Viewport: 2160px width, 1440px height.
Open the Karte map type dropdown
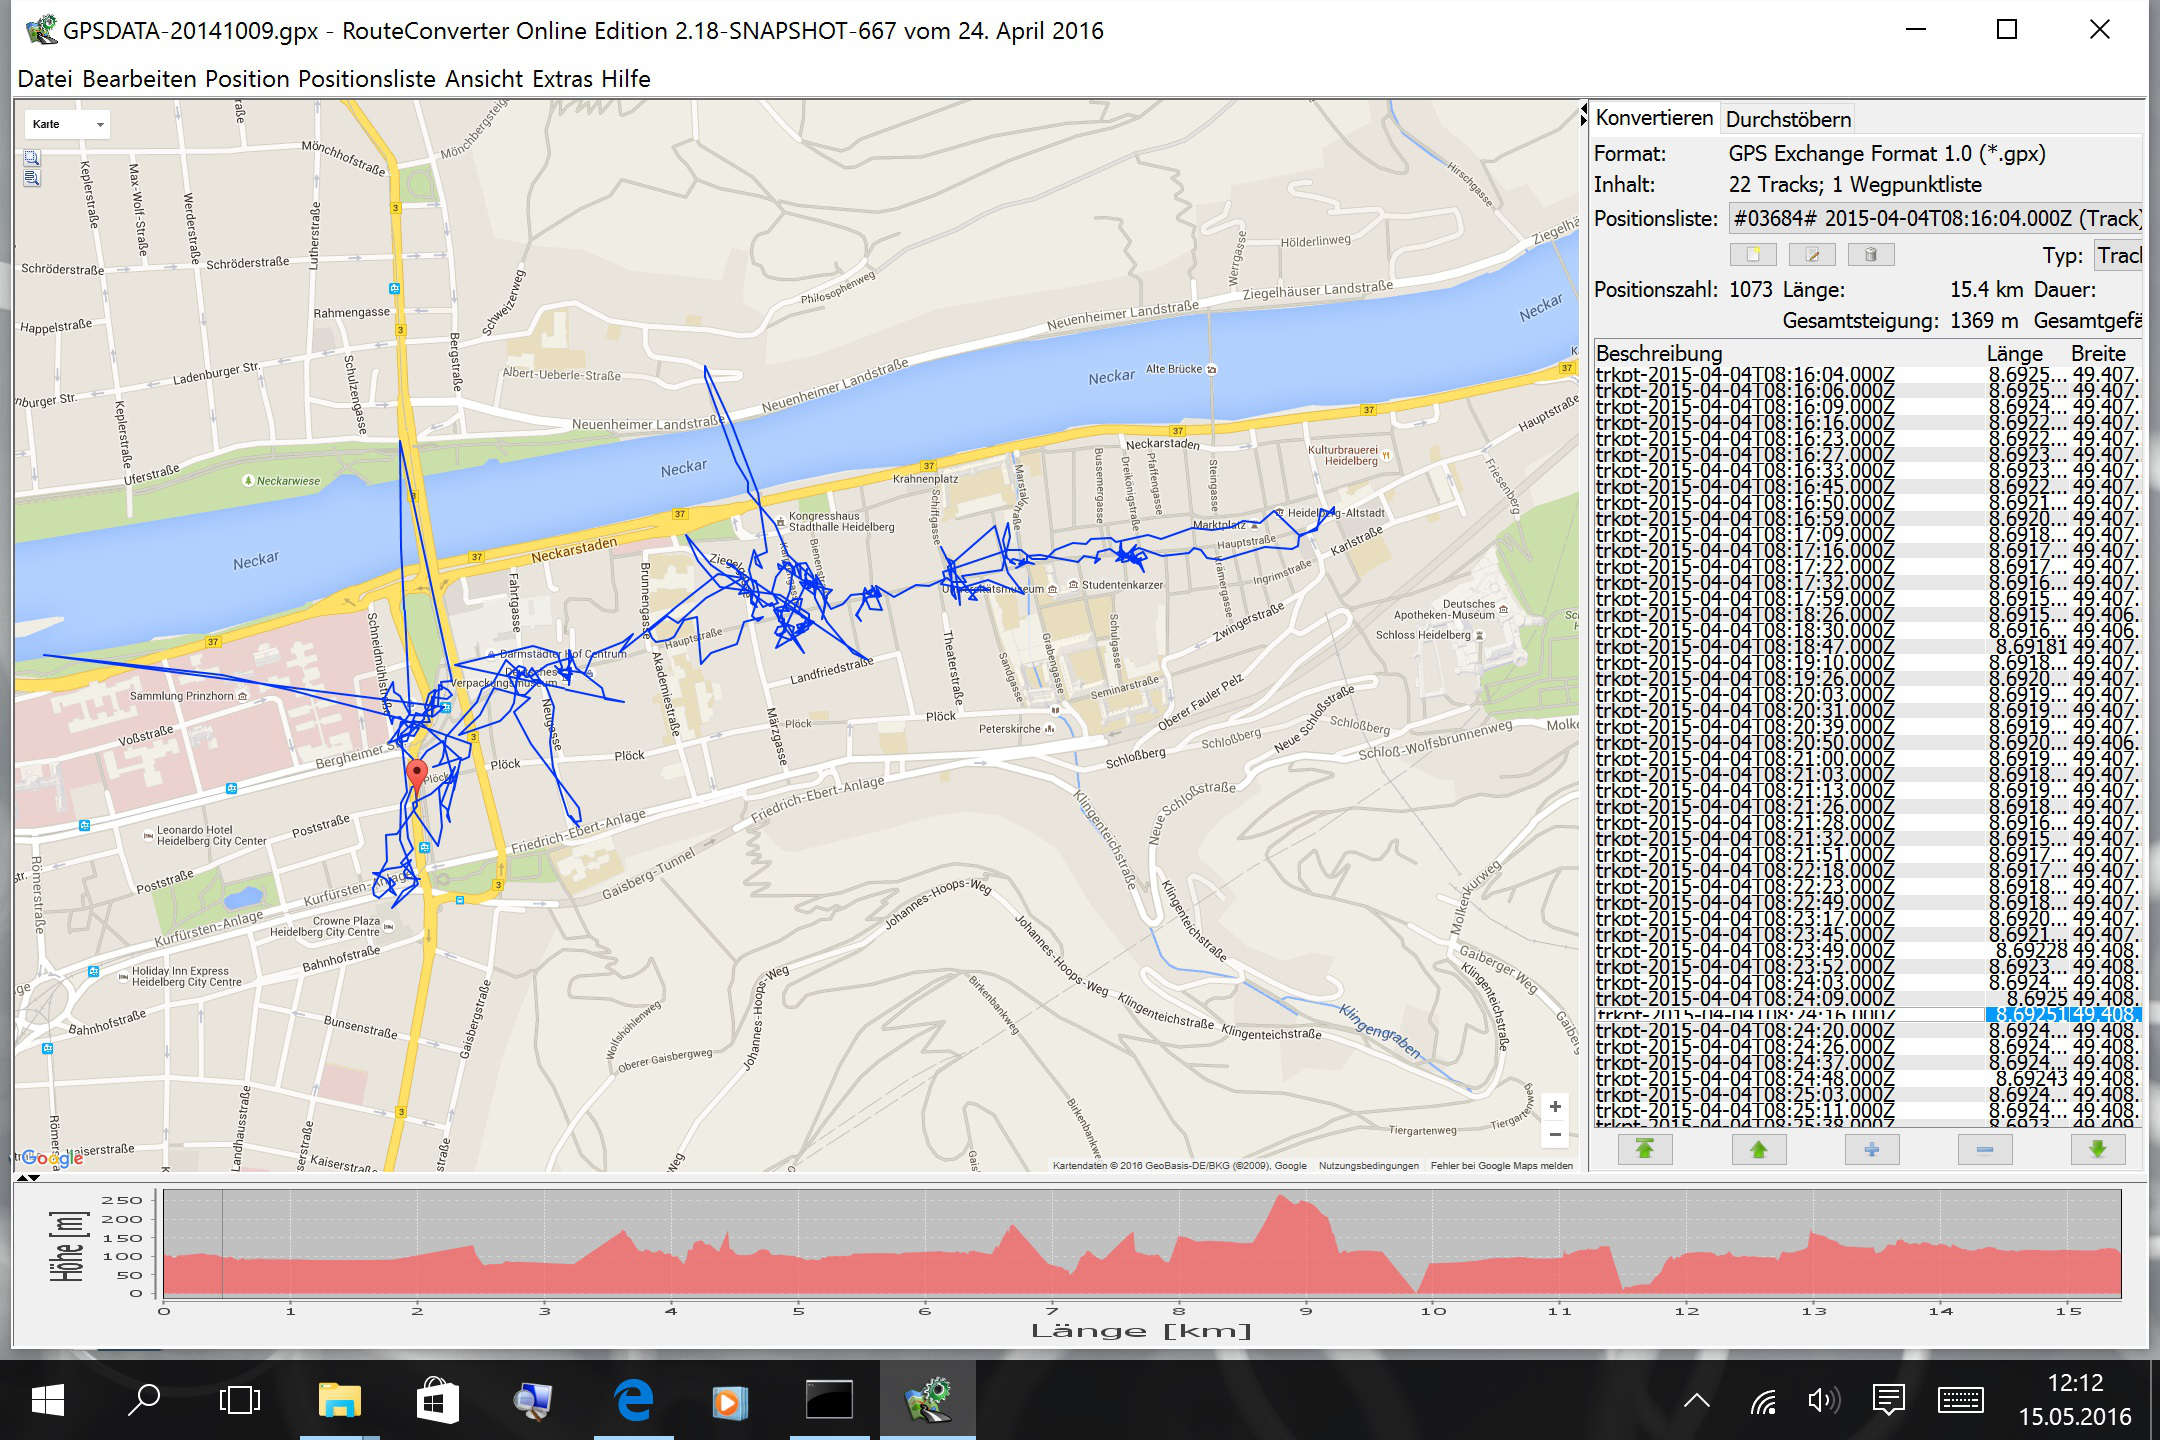click(x=66, y=124)
